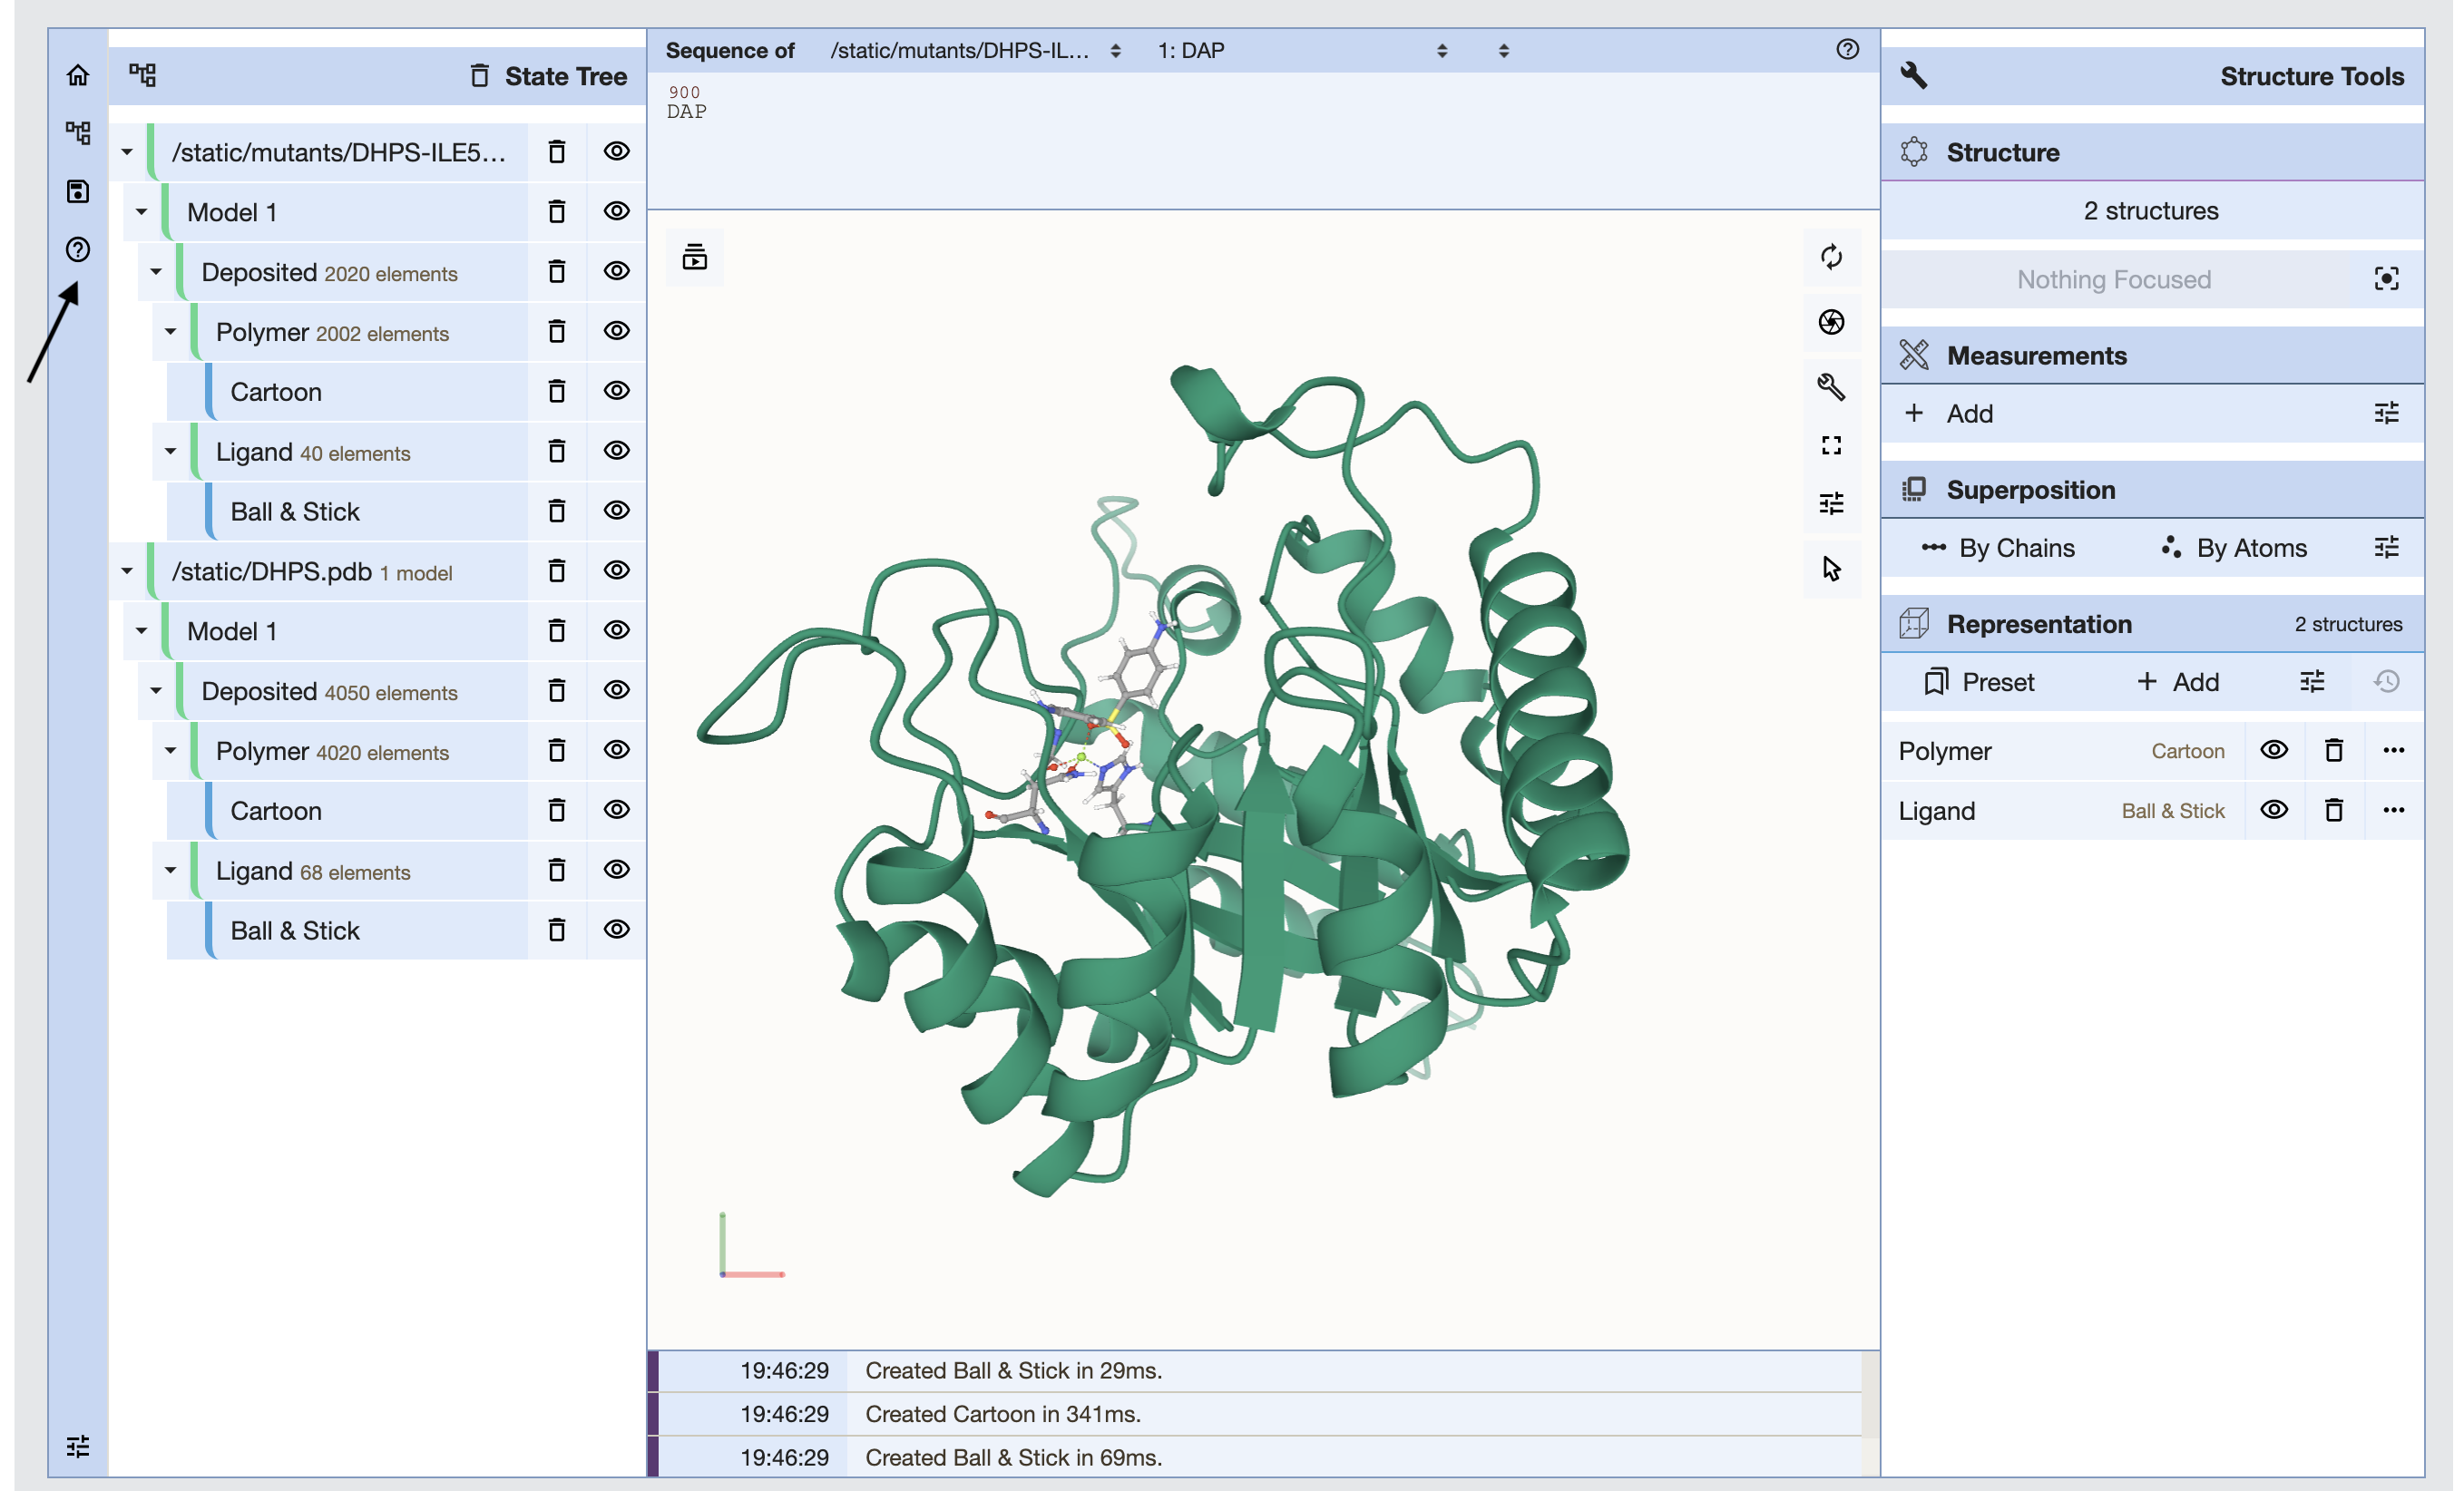Screen dimensions: 2464x1491
Task: Toggle the viewport controls wrench icon
Action: click(x=1831, y=386)
